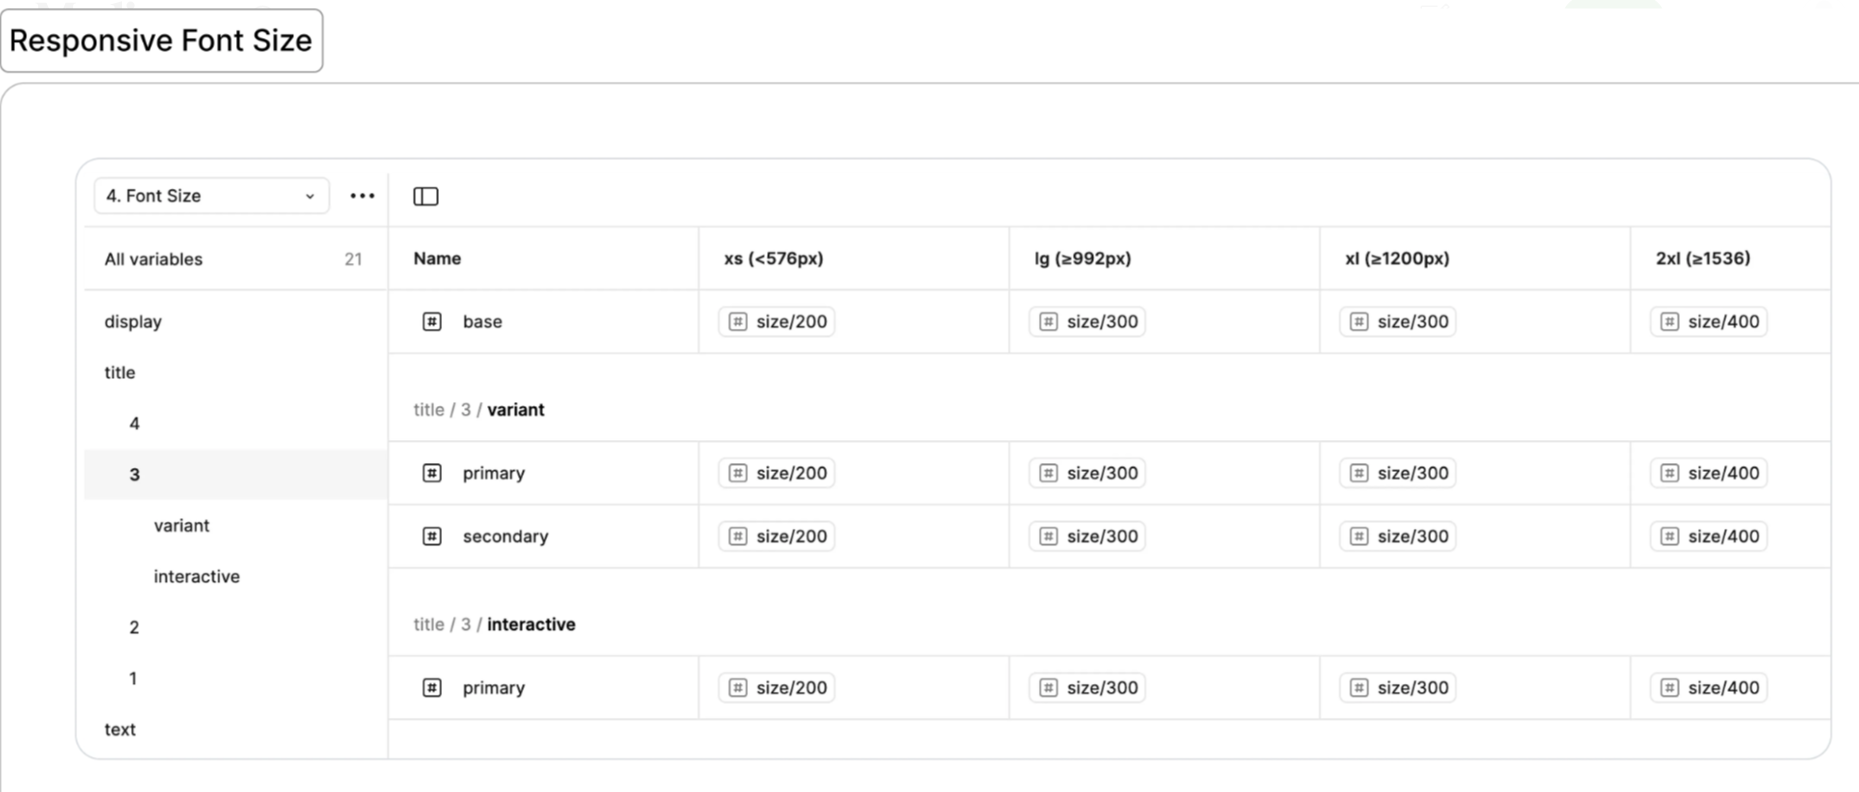Open the 4. Font Size collection dropdown
The width and height of the screenshot is (1859, 792).
tap(211, 196)
